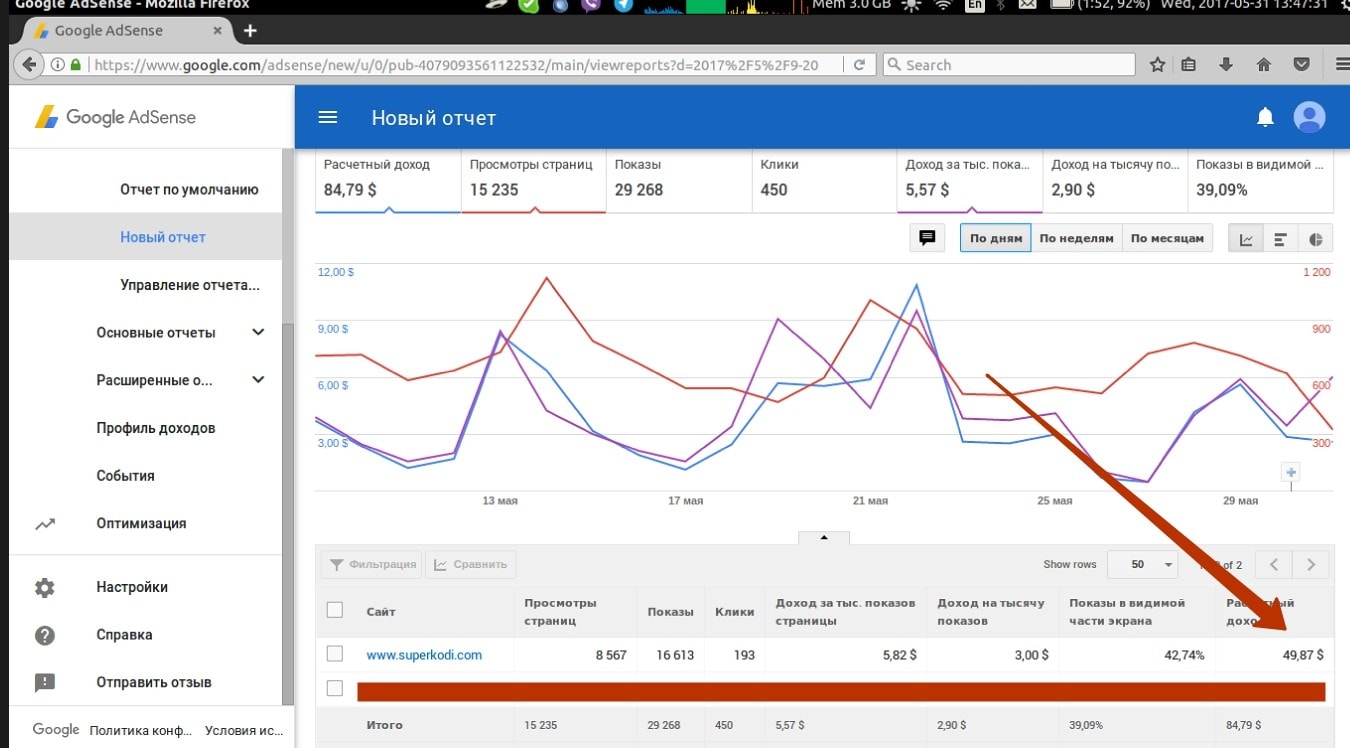This screenshot has height=748, width=1350.
Task: Check the redacted second row checkbox
Action: tap(335, 689)
